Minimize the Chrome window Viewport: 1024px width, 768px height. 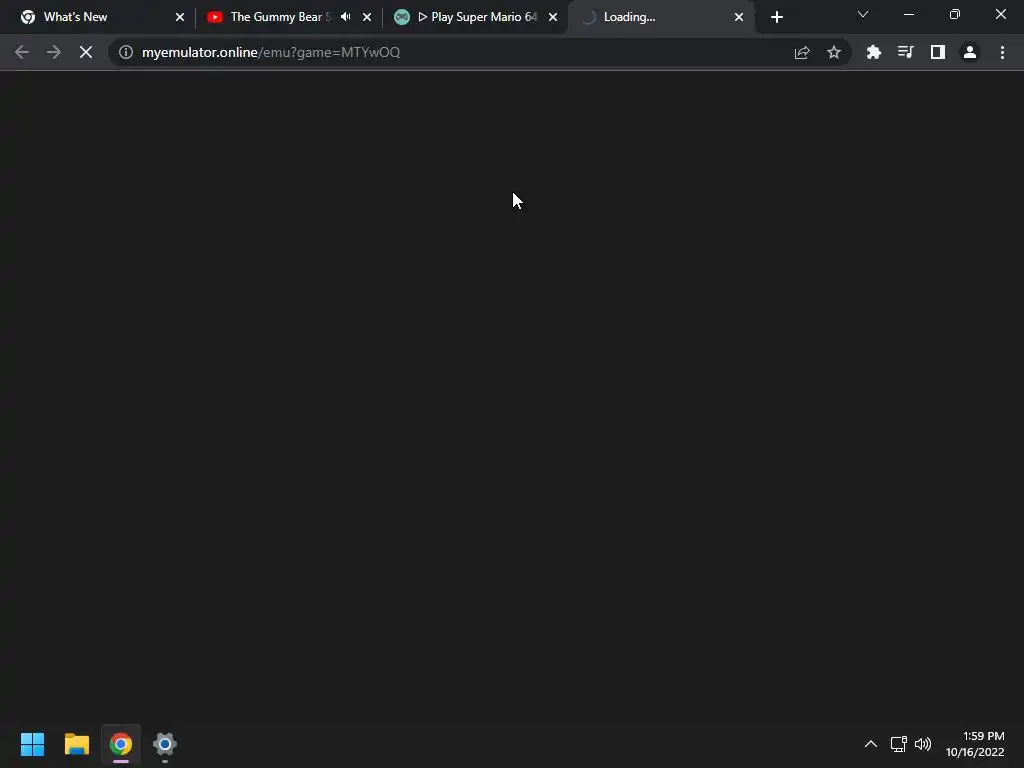click(908, 14)
